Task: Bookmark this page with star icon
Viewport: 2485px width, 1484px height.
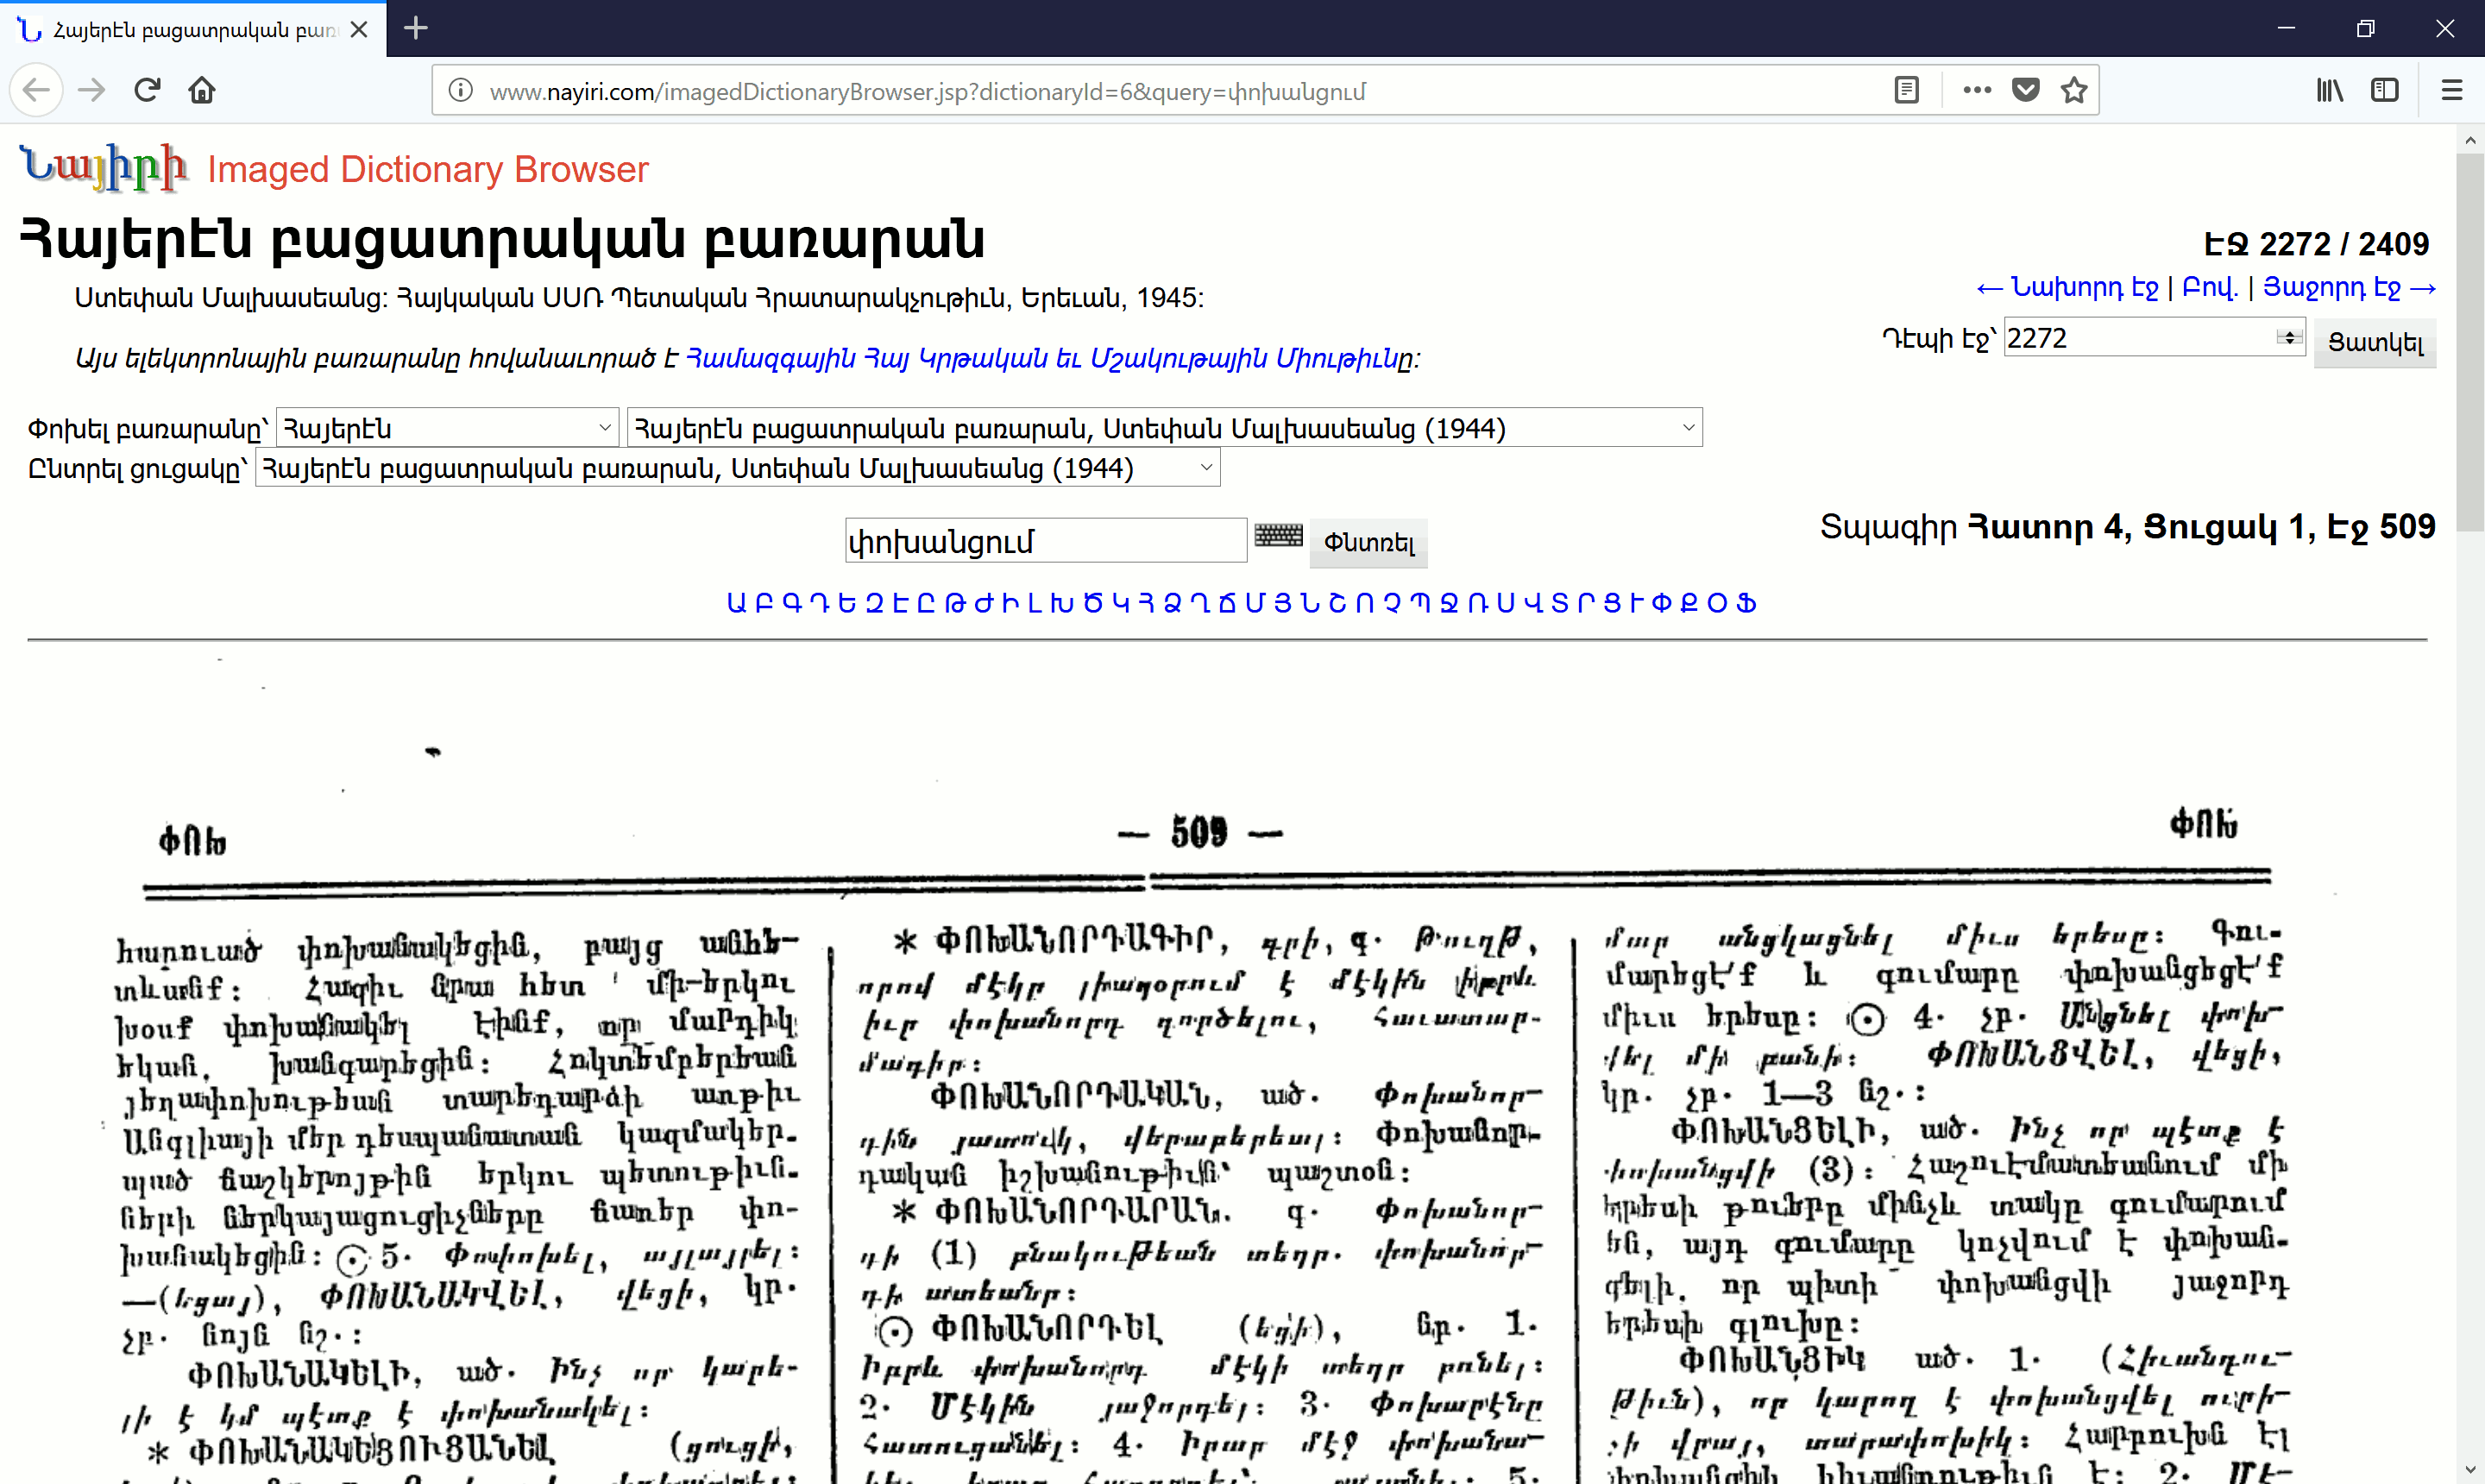Action: pos(2075,90)
